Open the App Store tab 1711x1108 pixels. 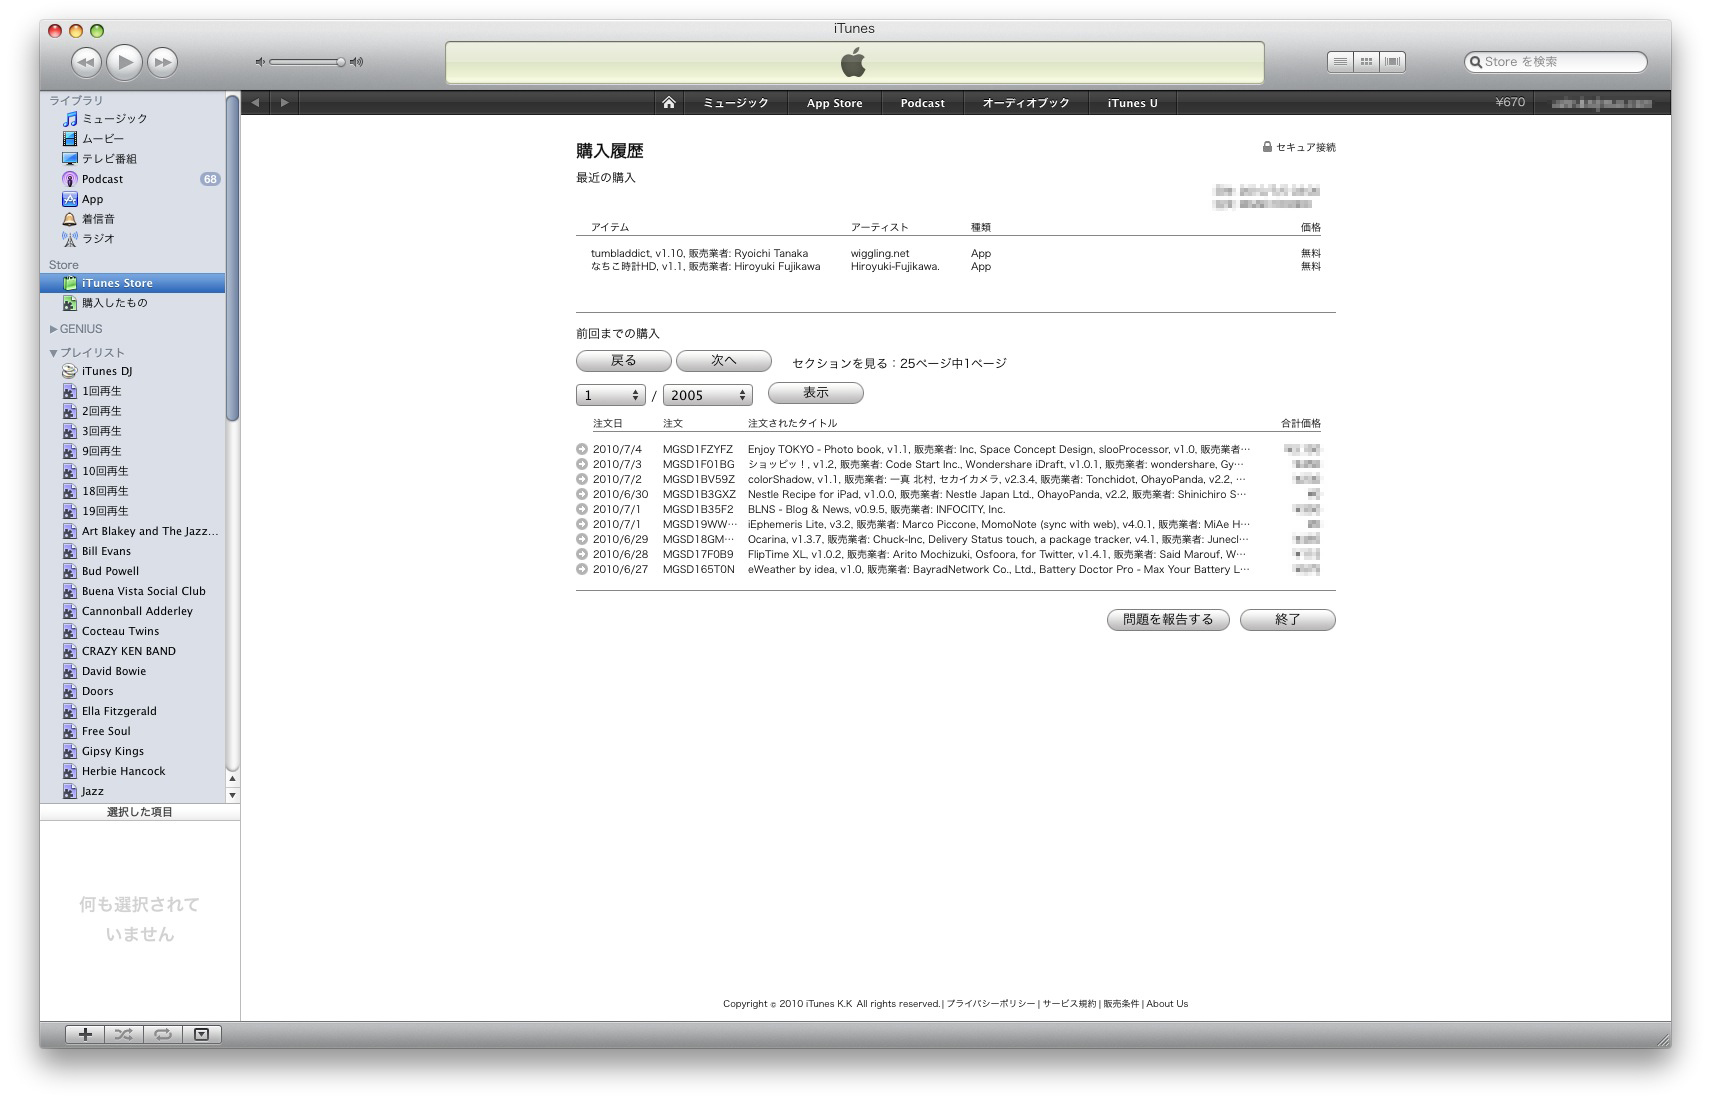click(834, 103)
